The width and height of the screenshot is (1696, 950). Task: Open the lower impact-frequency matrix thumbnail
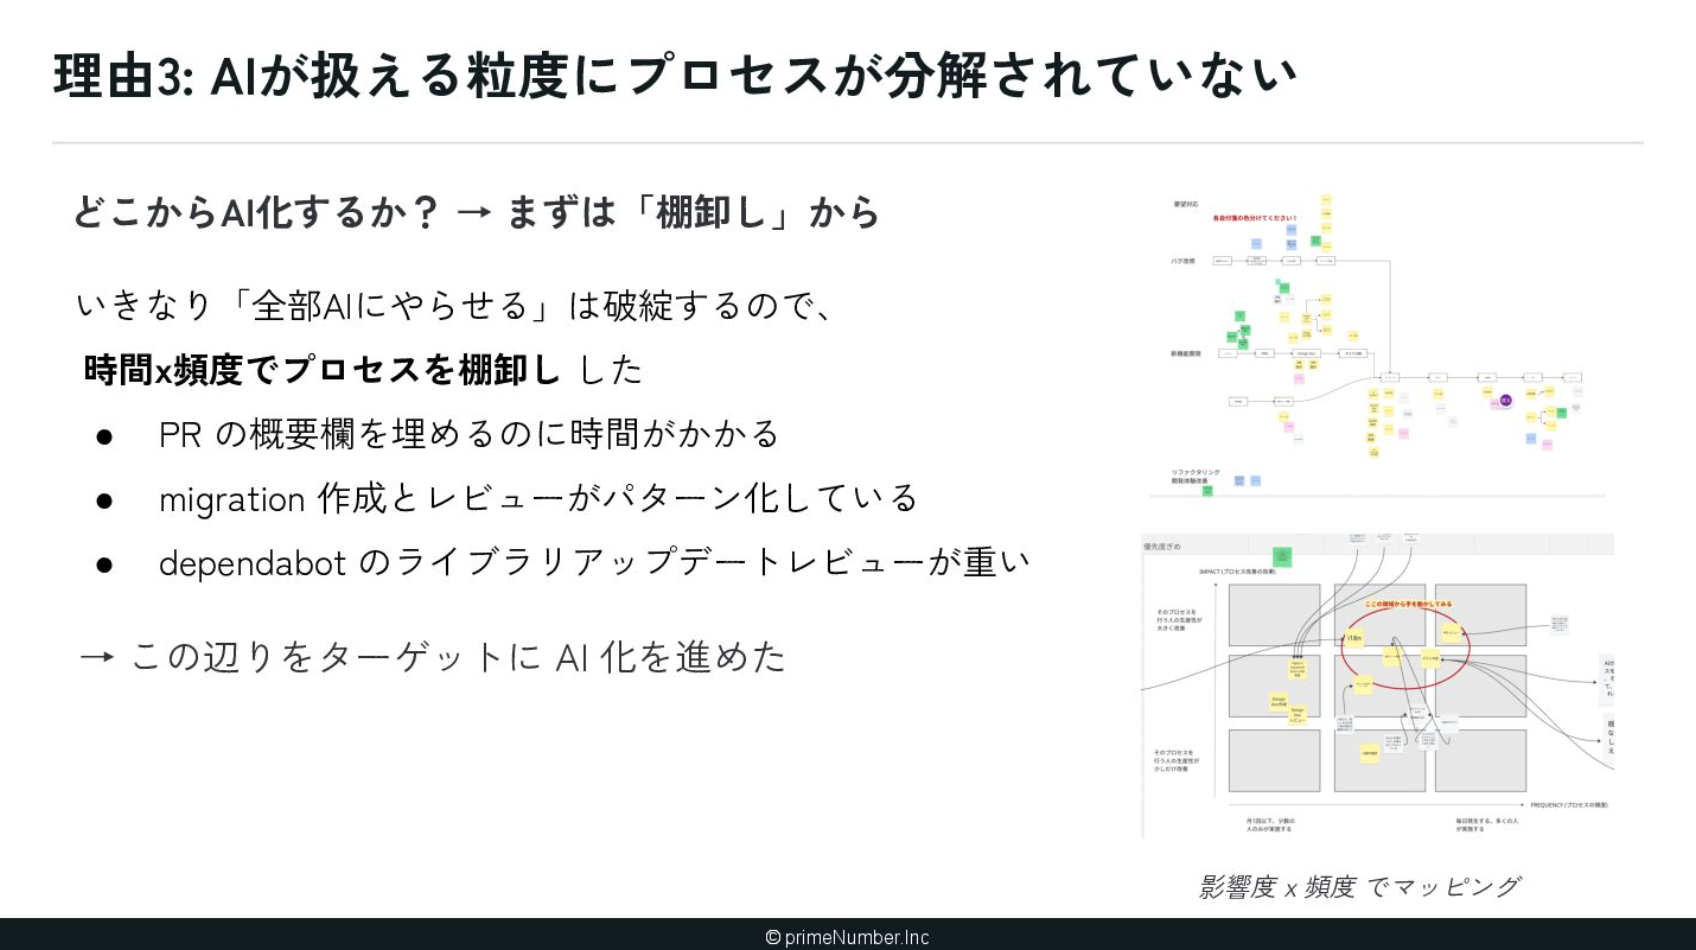[1378, 685]
